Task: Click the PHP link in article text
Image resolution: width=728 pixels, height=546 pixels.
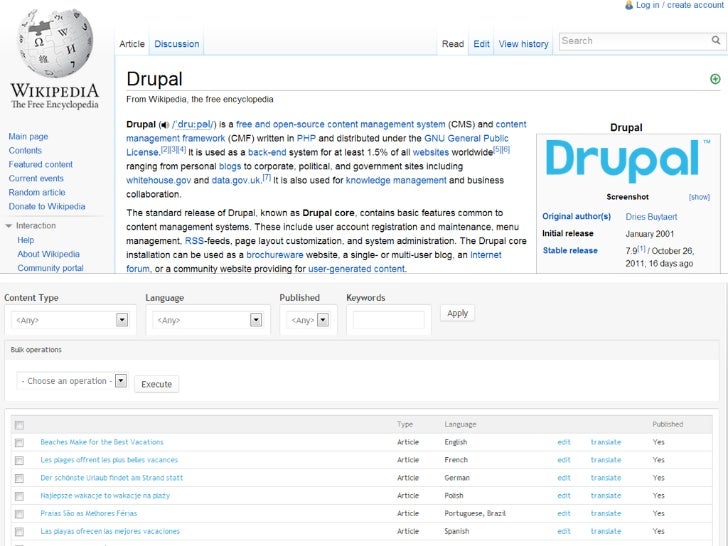Action: [306, 138]
